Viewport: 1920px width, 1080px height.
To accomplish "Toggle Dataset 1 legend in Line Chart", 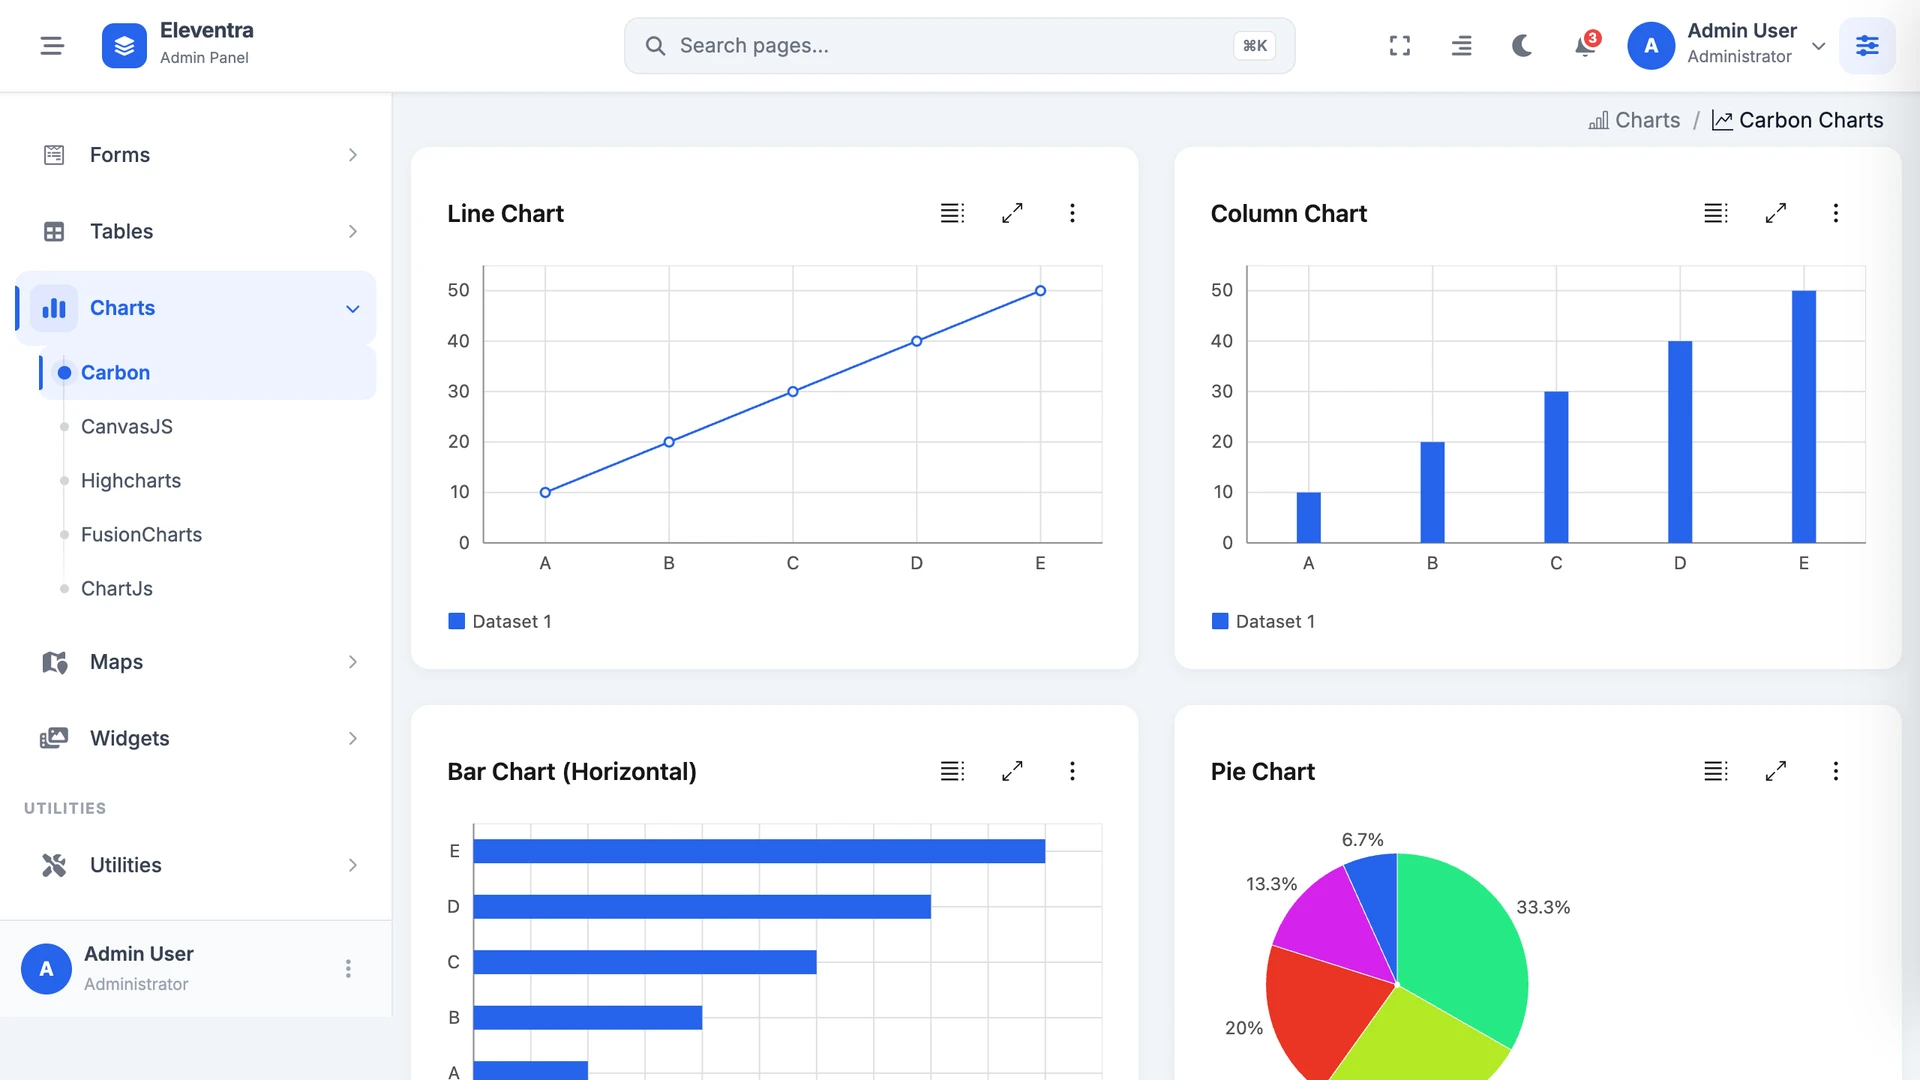I will tap(500, 622).
